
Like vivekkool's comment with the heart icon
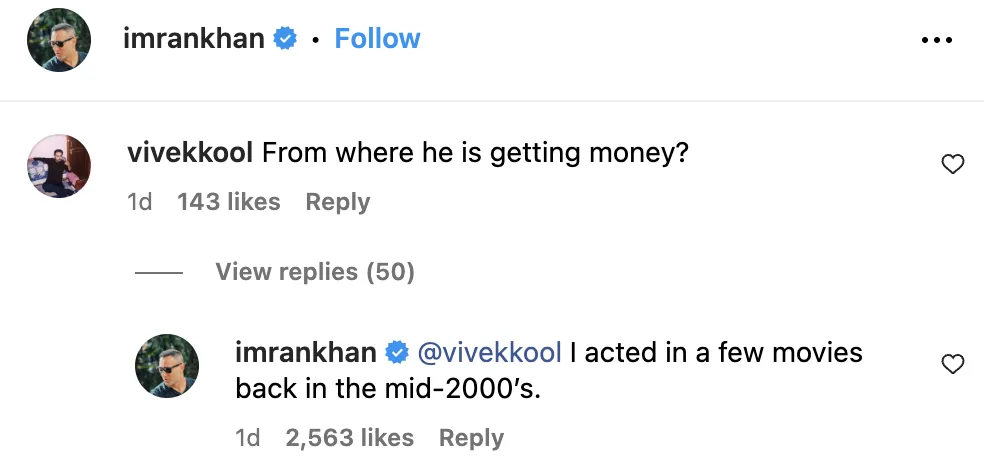953,165
